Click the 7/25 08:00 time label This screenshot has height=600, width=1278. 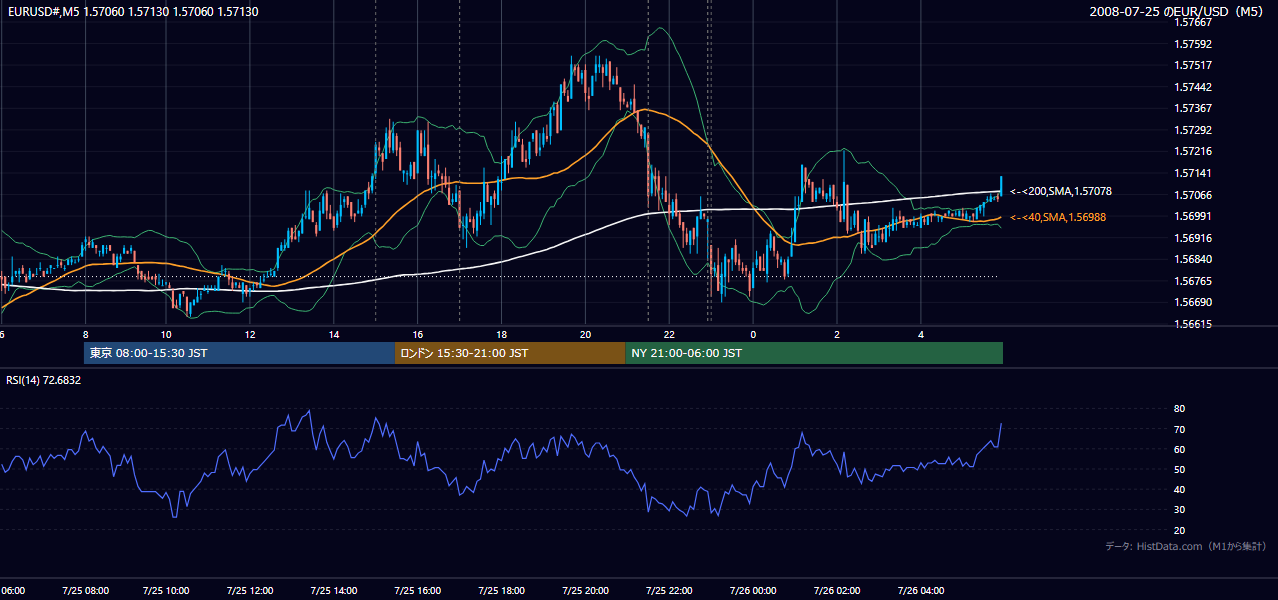click(x=84, y=590)
